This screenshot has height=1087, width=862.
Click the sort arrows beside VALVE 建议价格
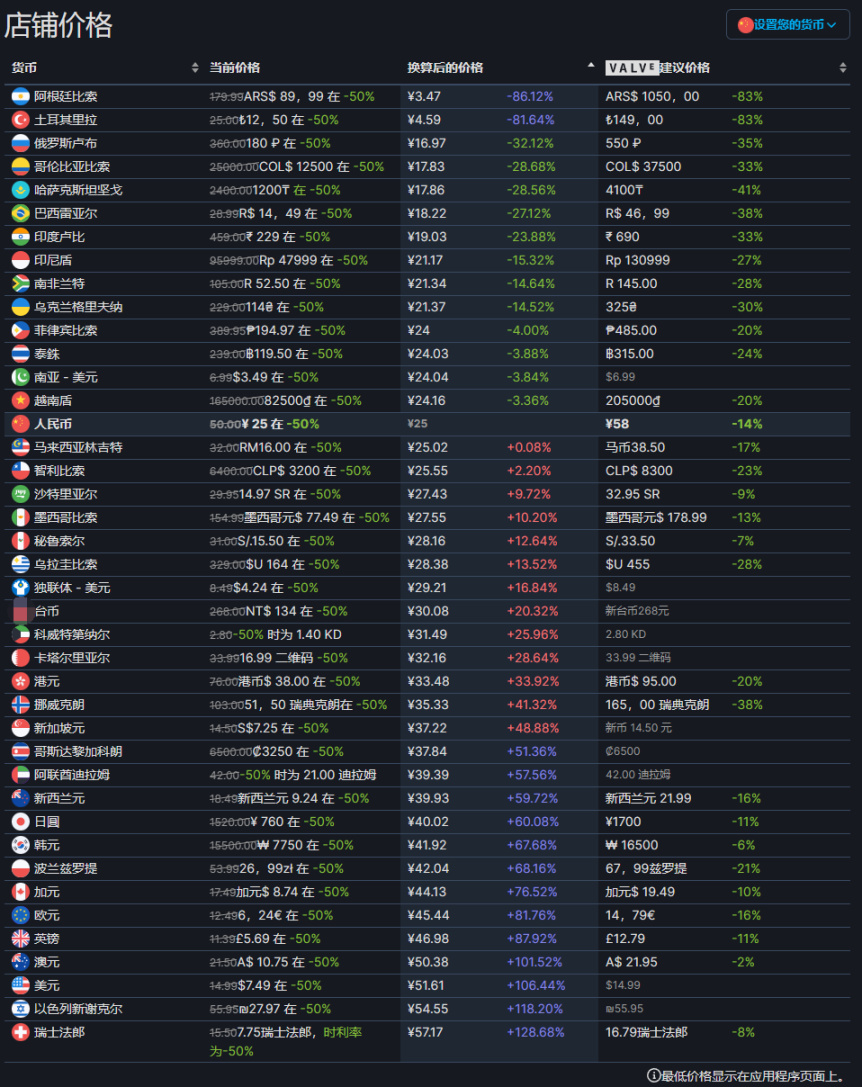pos(843,68)
